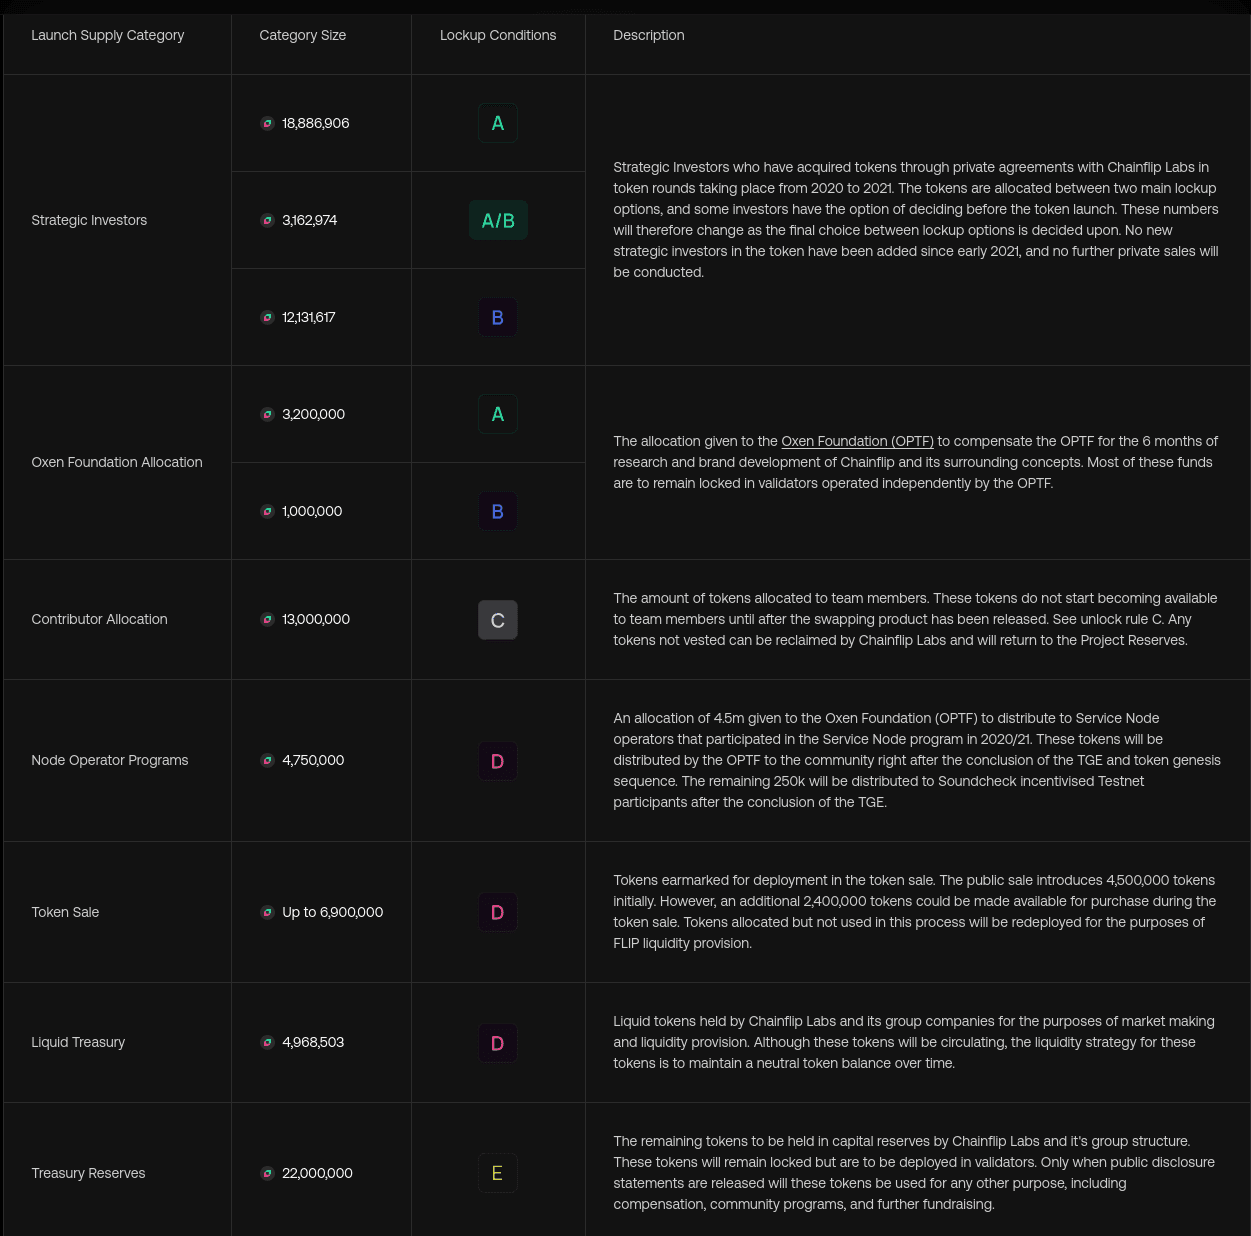
Task: Click the Strategic Investors description paragraph
Action: pos(916,220)
